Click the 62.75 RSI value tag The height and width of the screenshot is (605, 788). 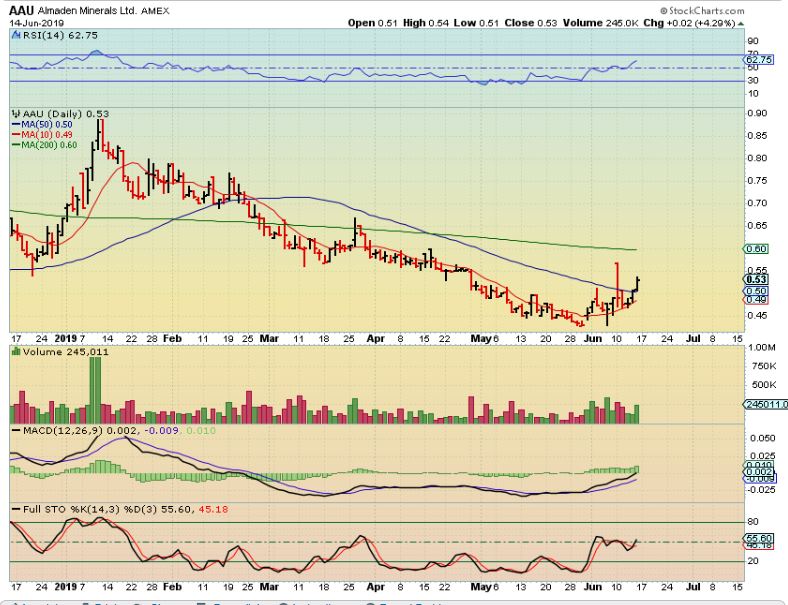tap(758, 59)
